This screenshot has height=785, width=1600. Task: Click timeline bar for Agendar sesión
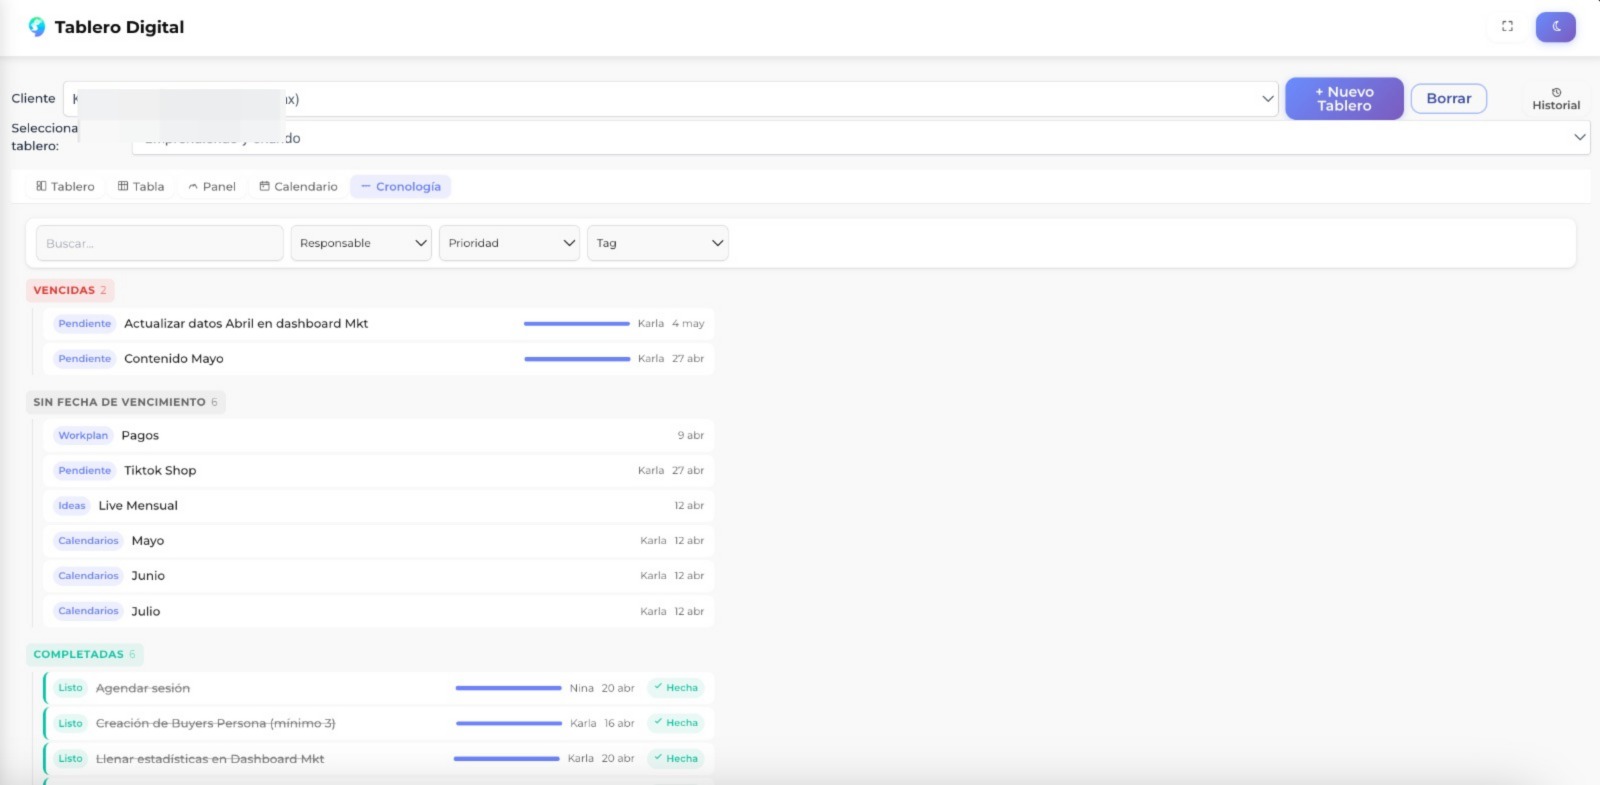pos(508,688)
